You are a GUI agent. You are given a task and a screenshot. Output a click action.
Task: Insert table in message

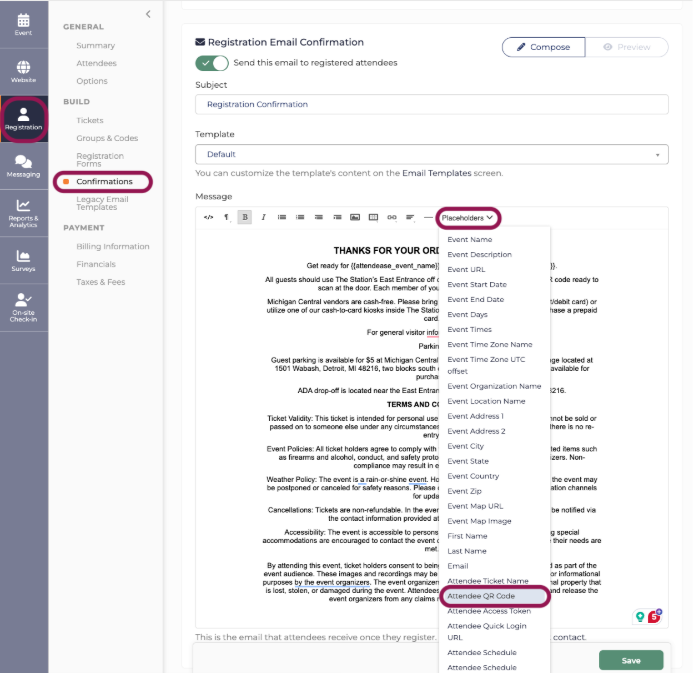[x=373, y=217]
